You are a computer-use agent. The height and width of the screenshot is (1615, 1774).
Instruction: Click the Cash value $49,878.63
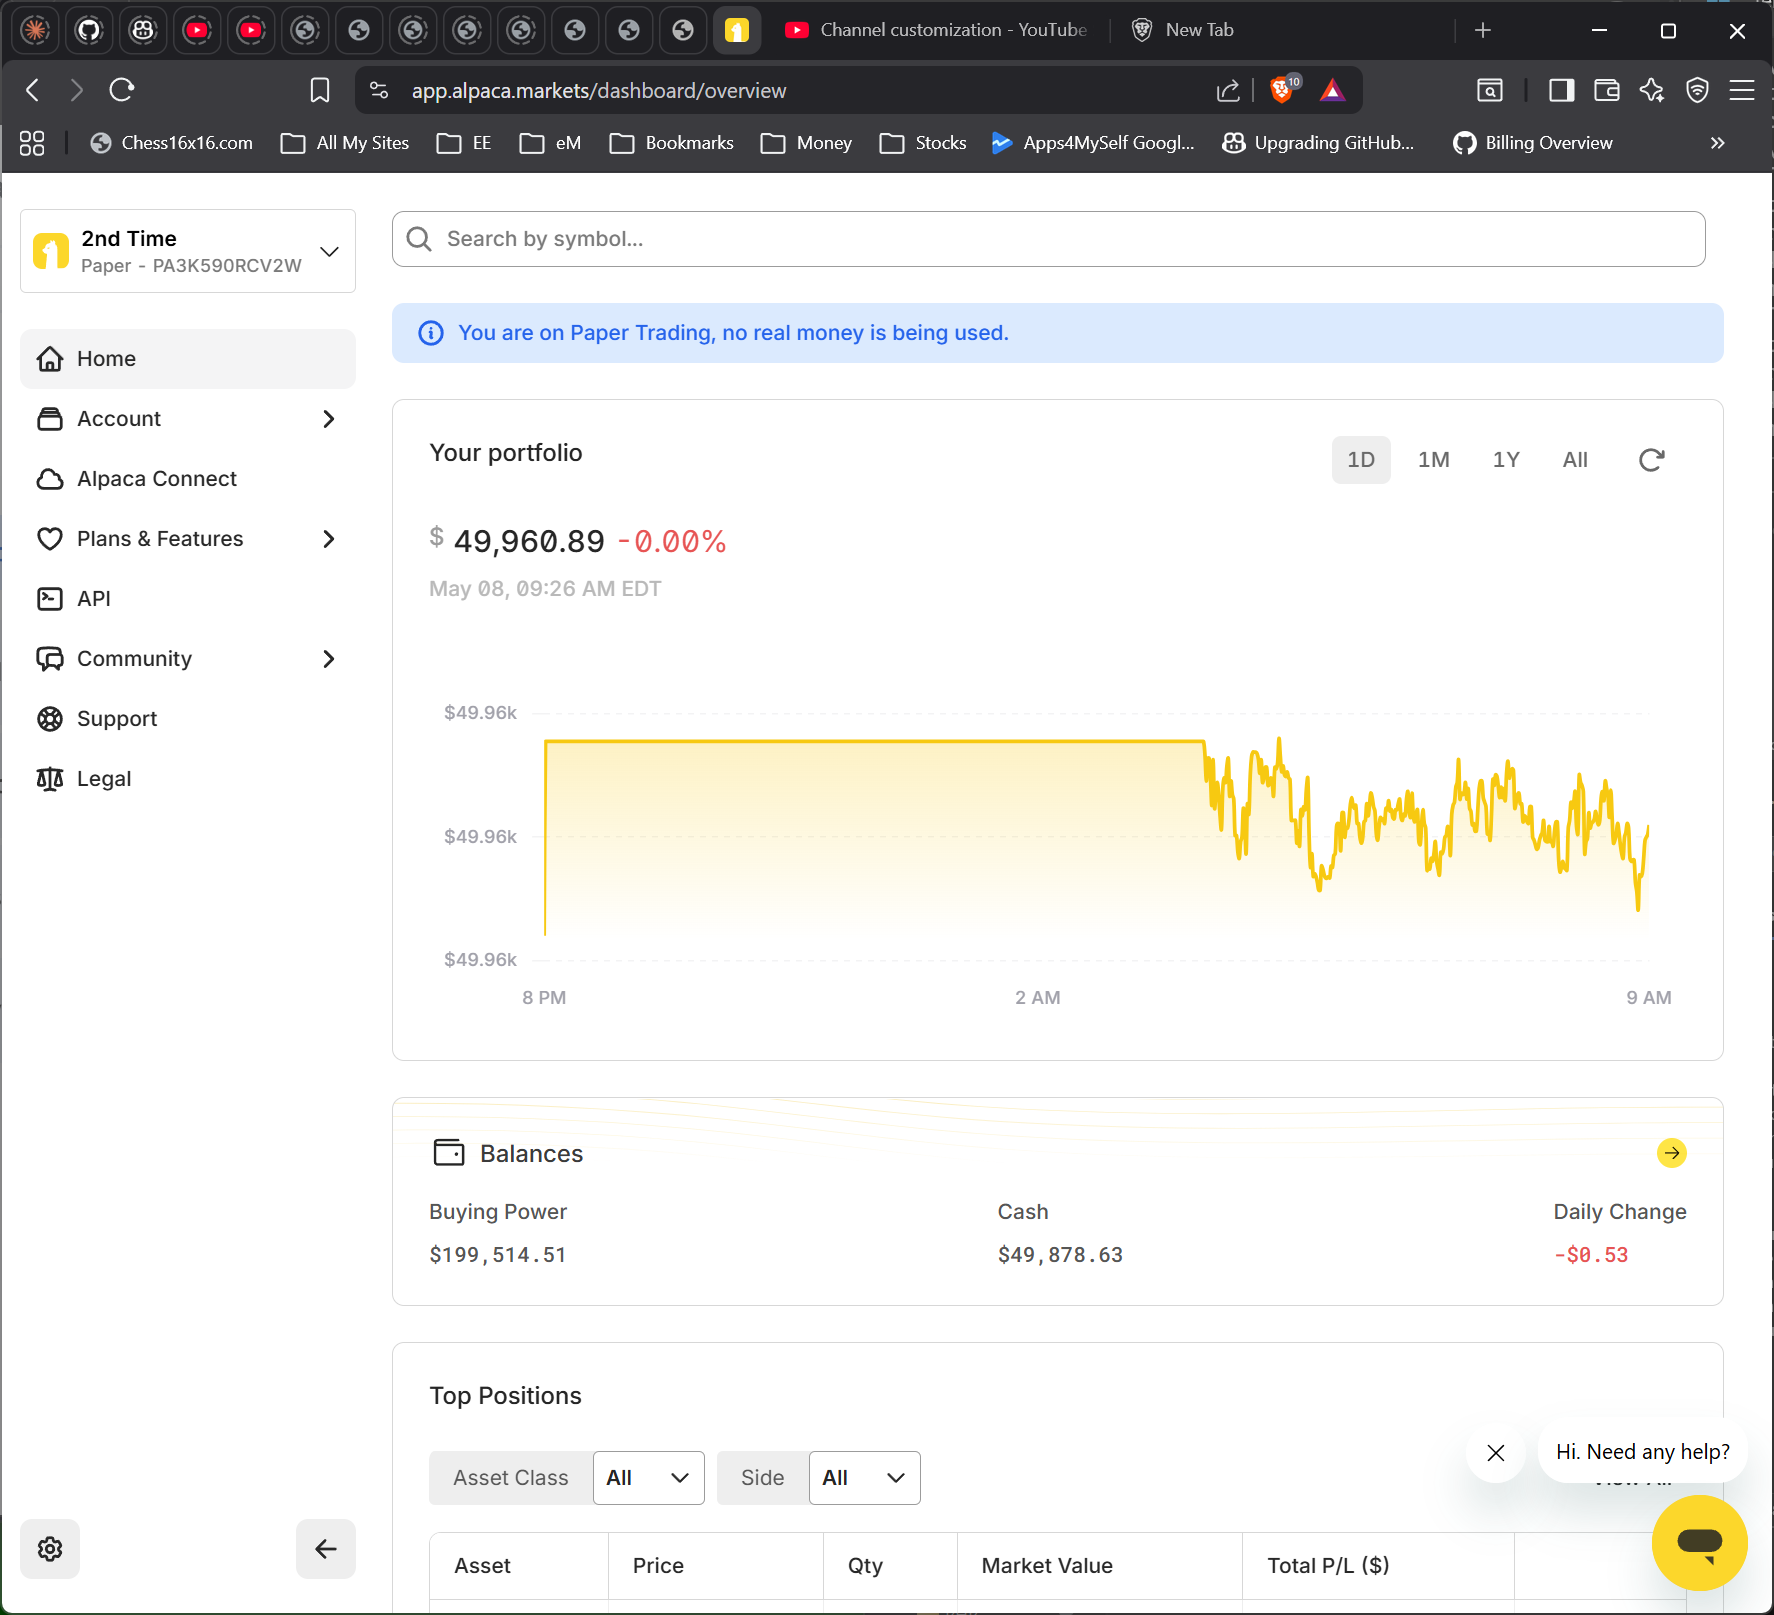point(1060,1255)
